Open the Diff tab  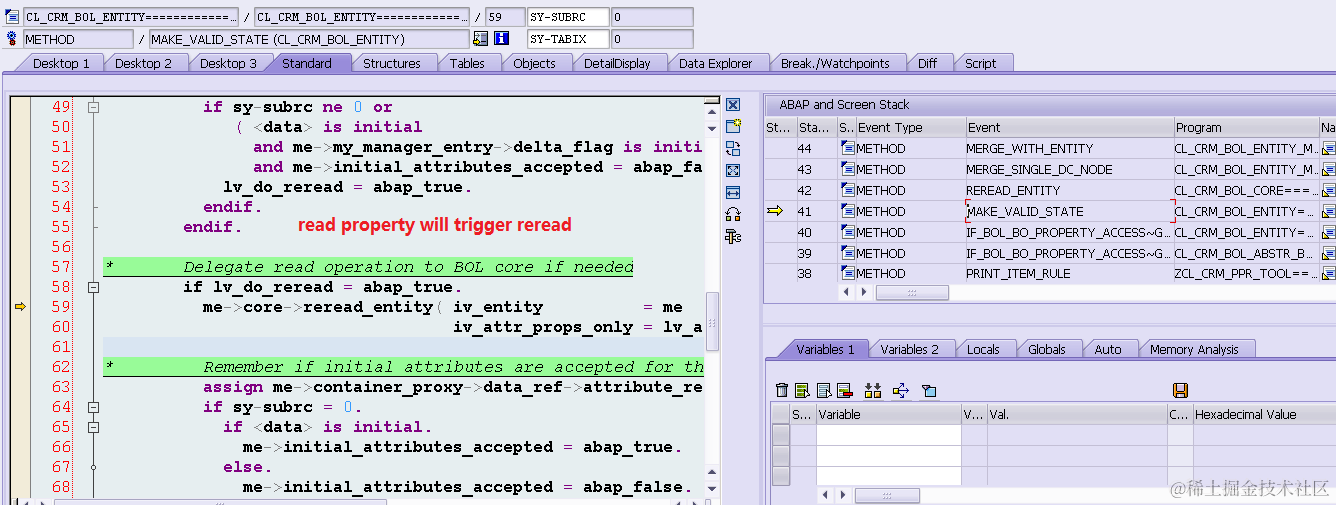pyautogui.click(x=927, y=63)
